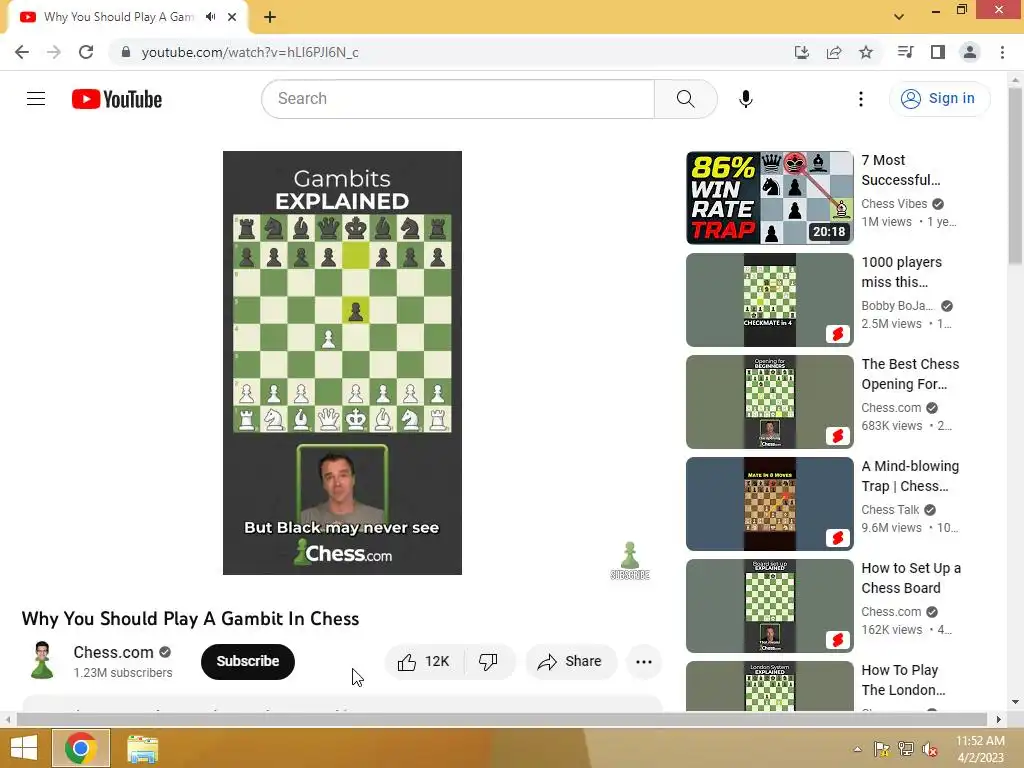Open 'How to Set Up a Chess Board' title

[x=911, y=578]
